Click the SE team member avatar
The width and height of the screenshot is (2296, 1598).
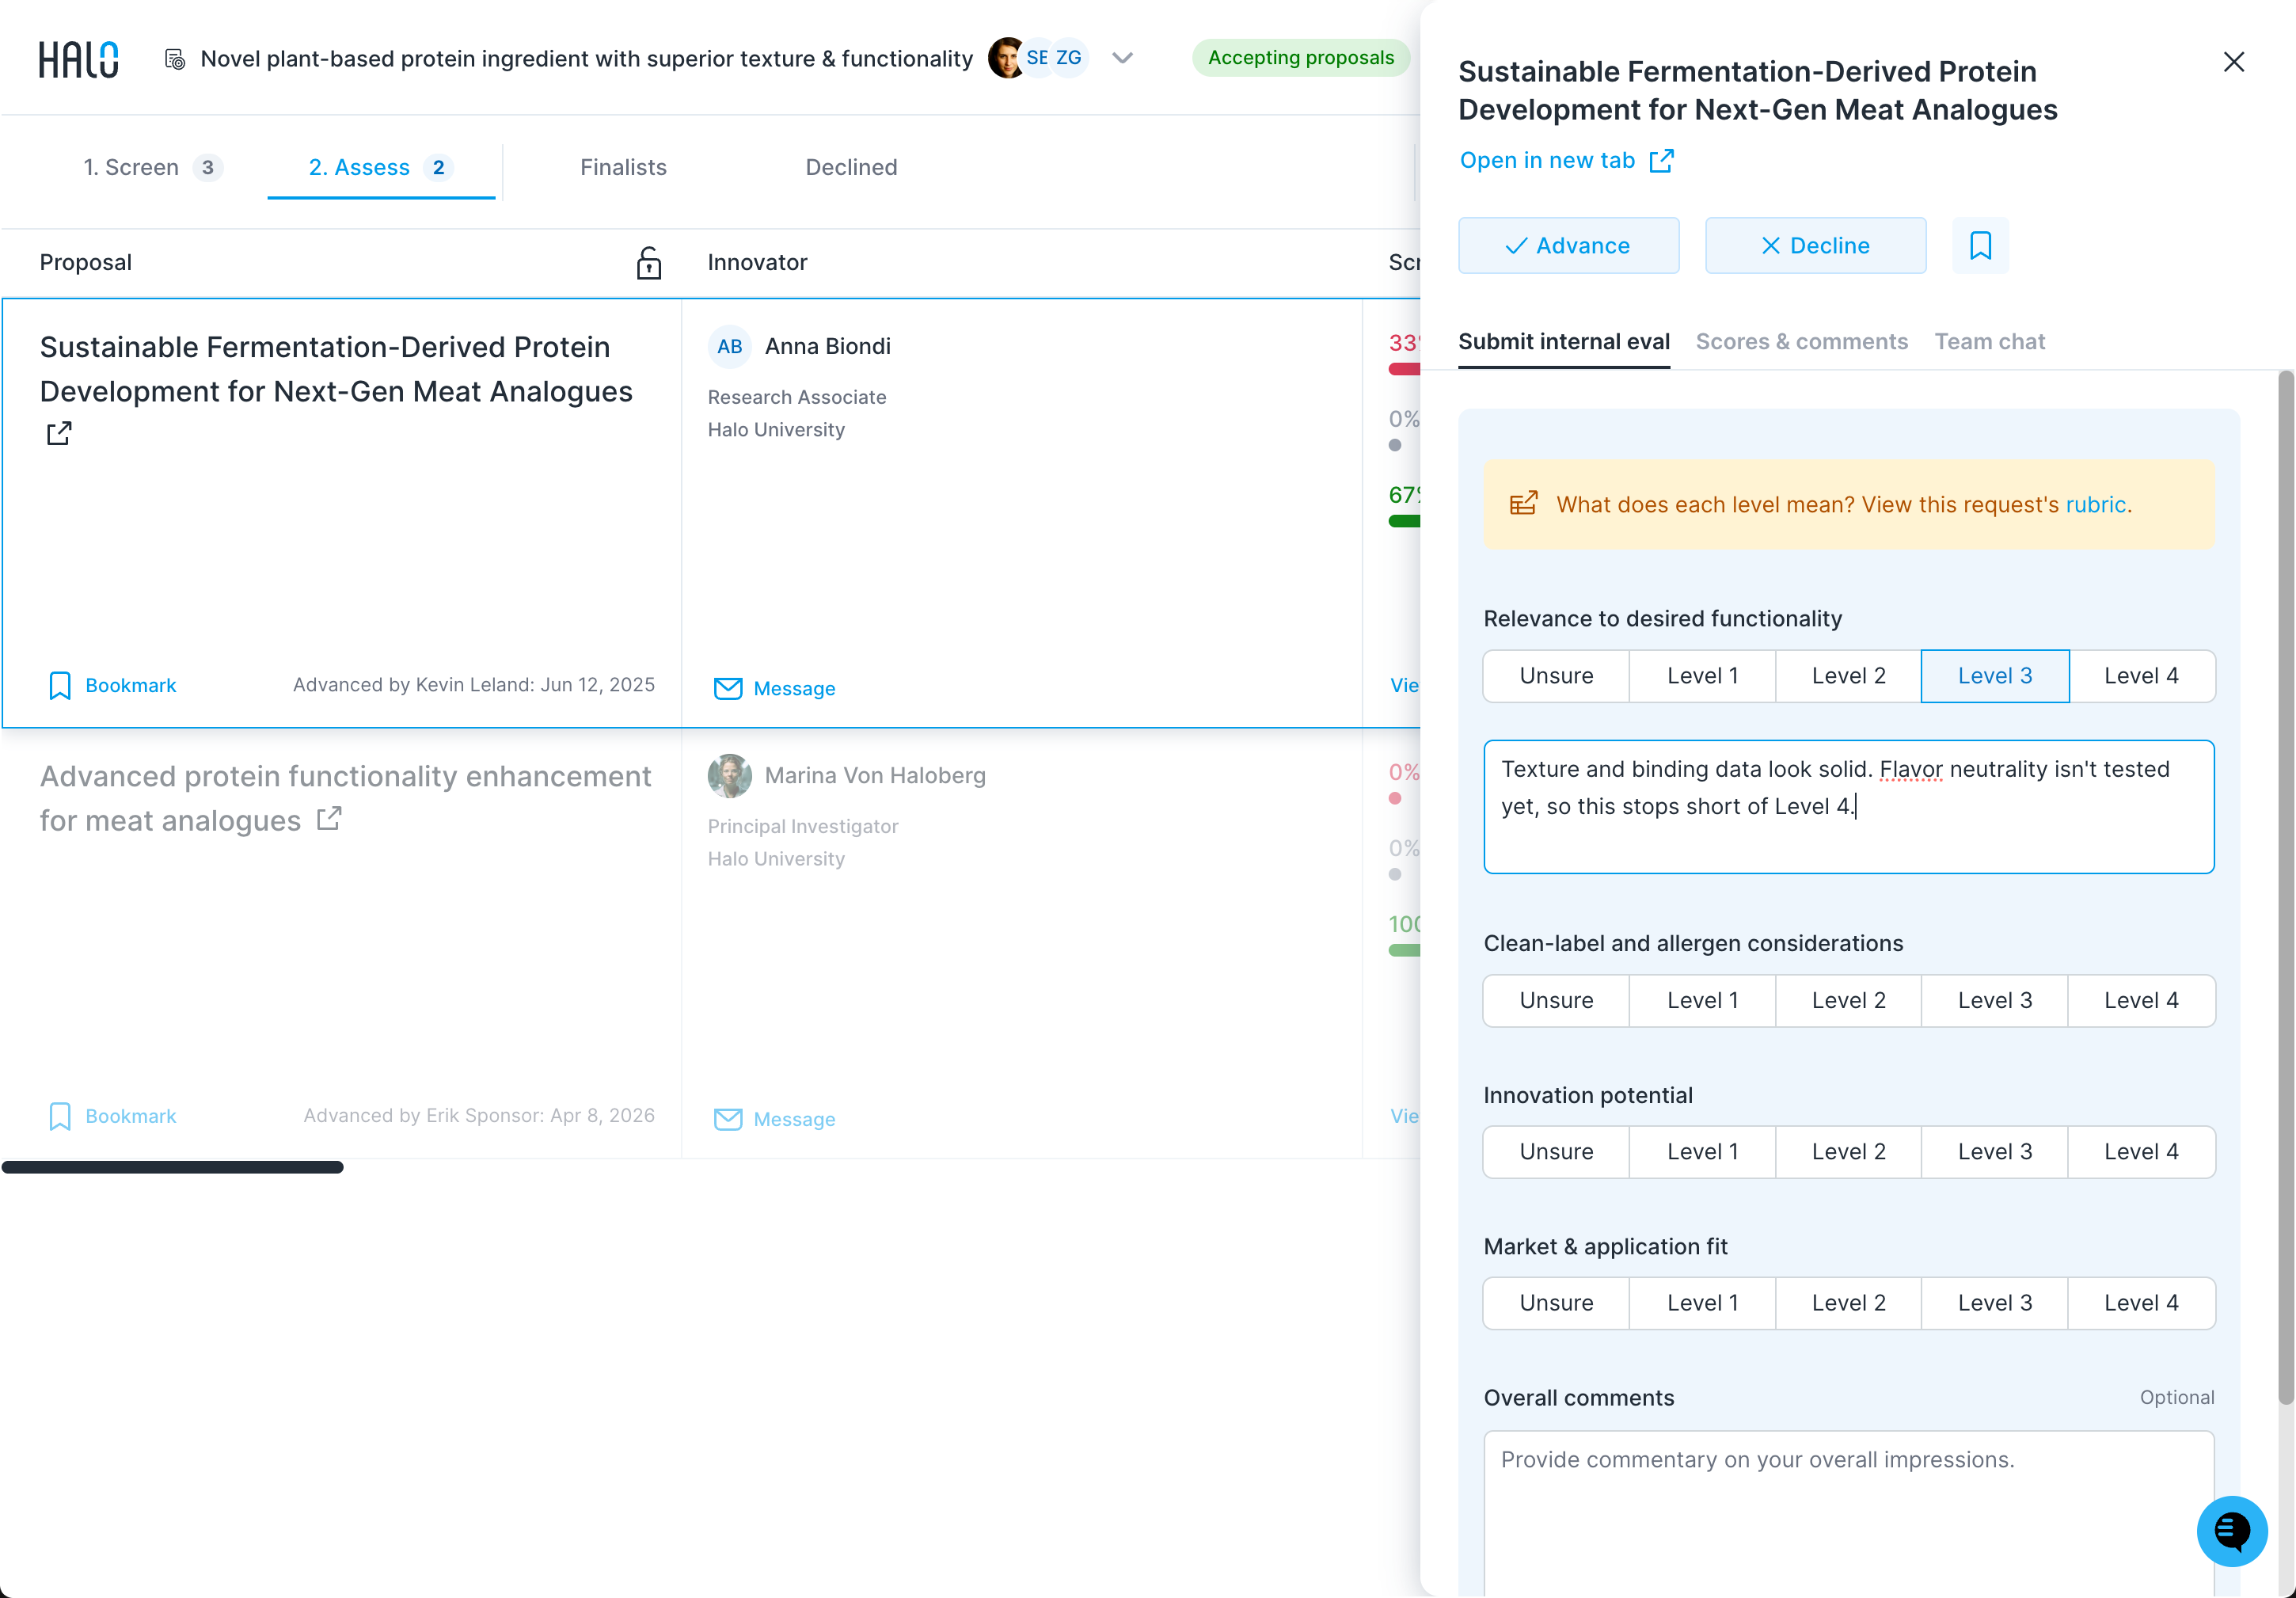point(1037,58)
